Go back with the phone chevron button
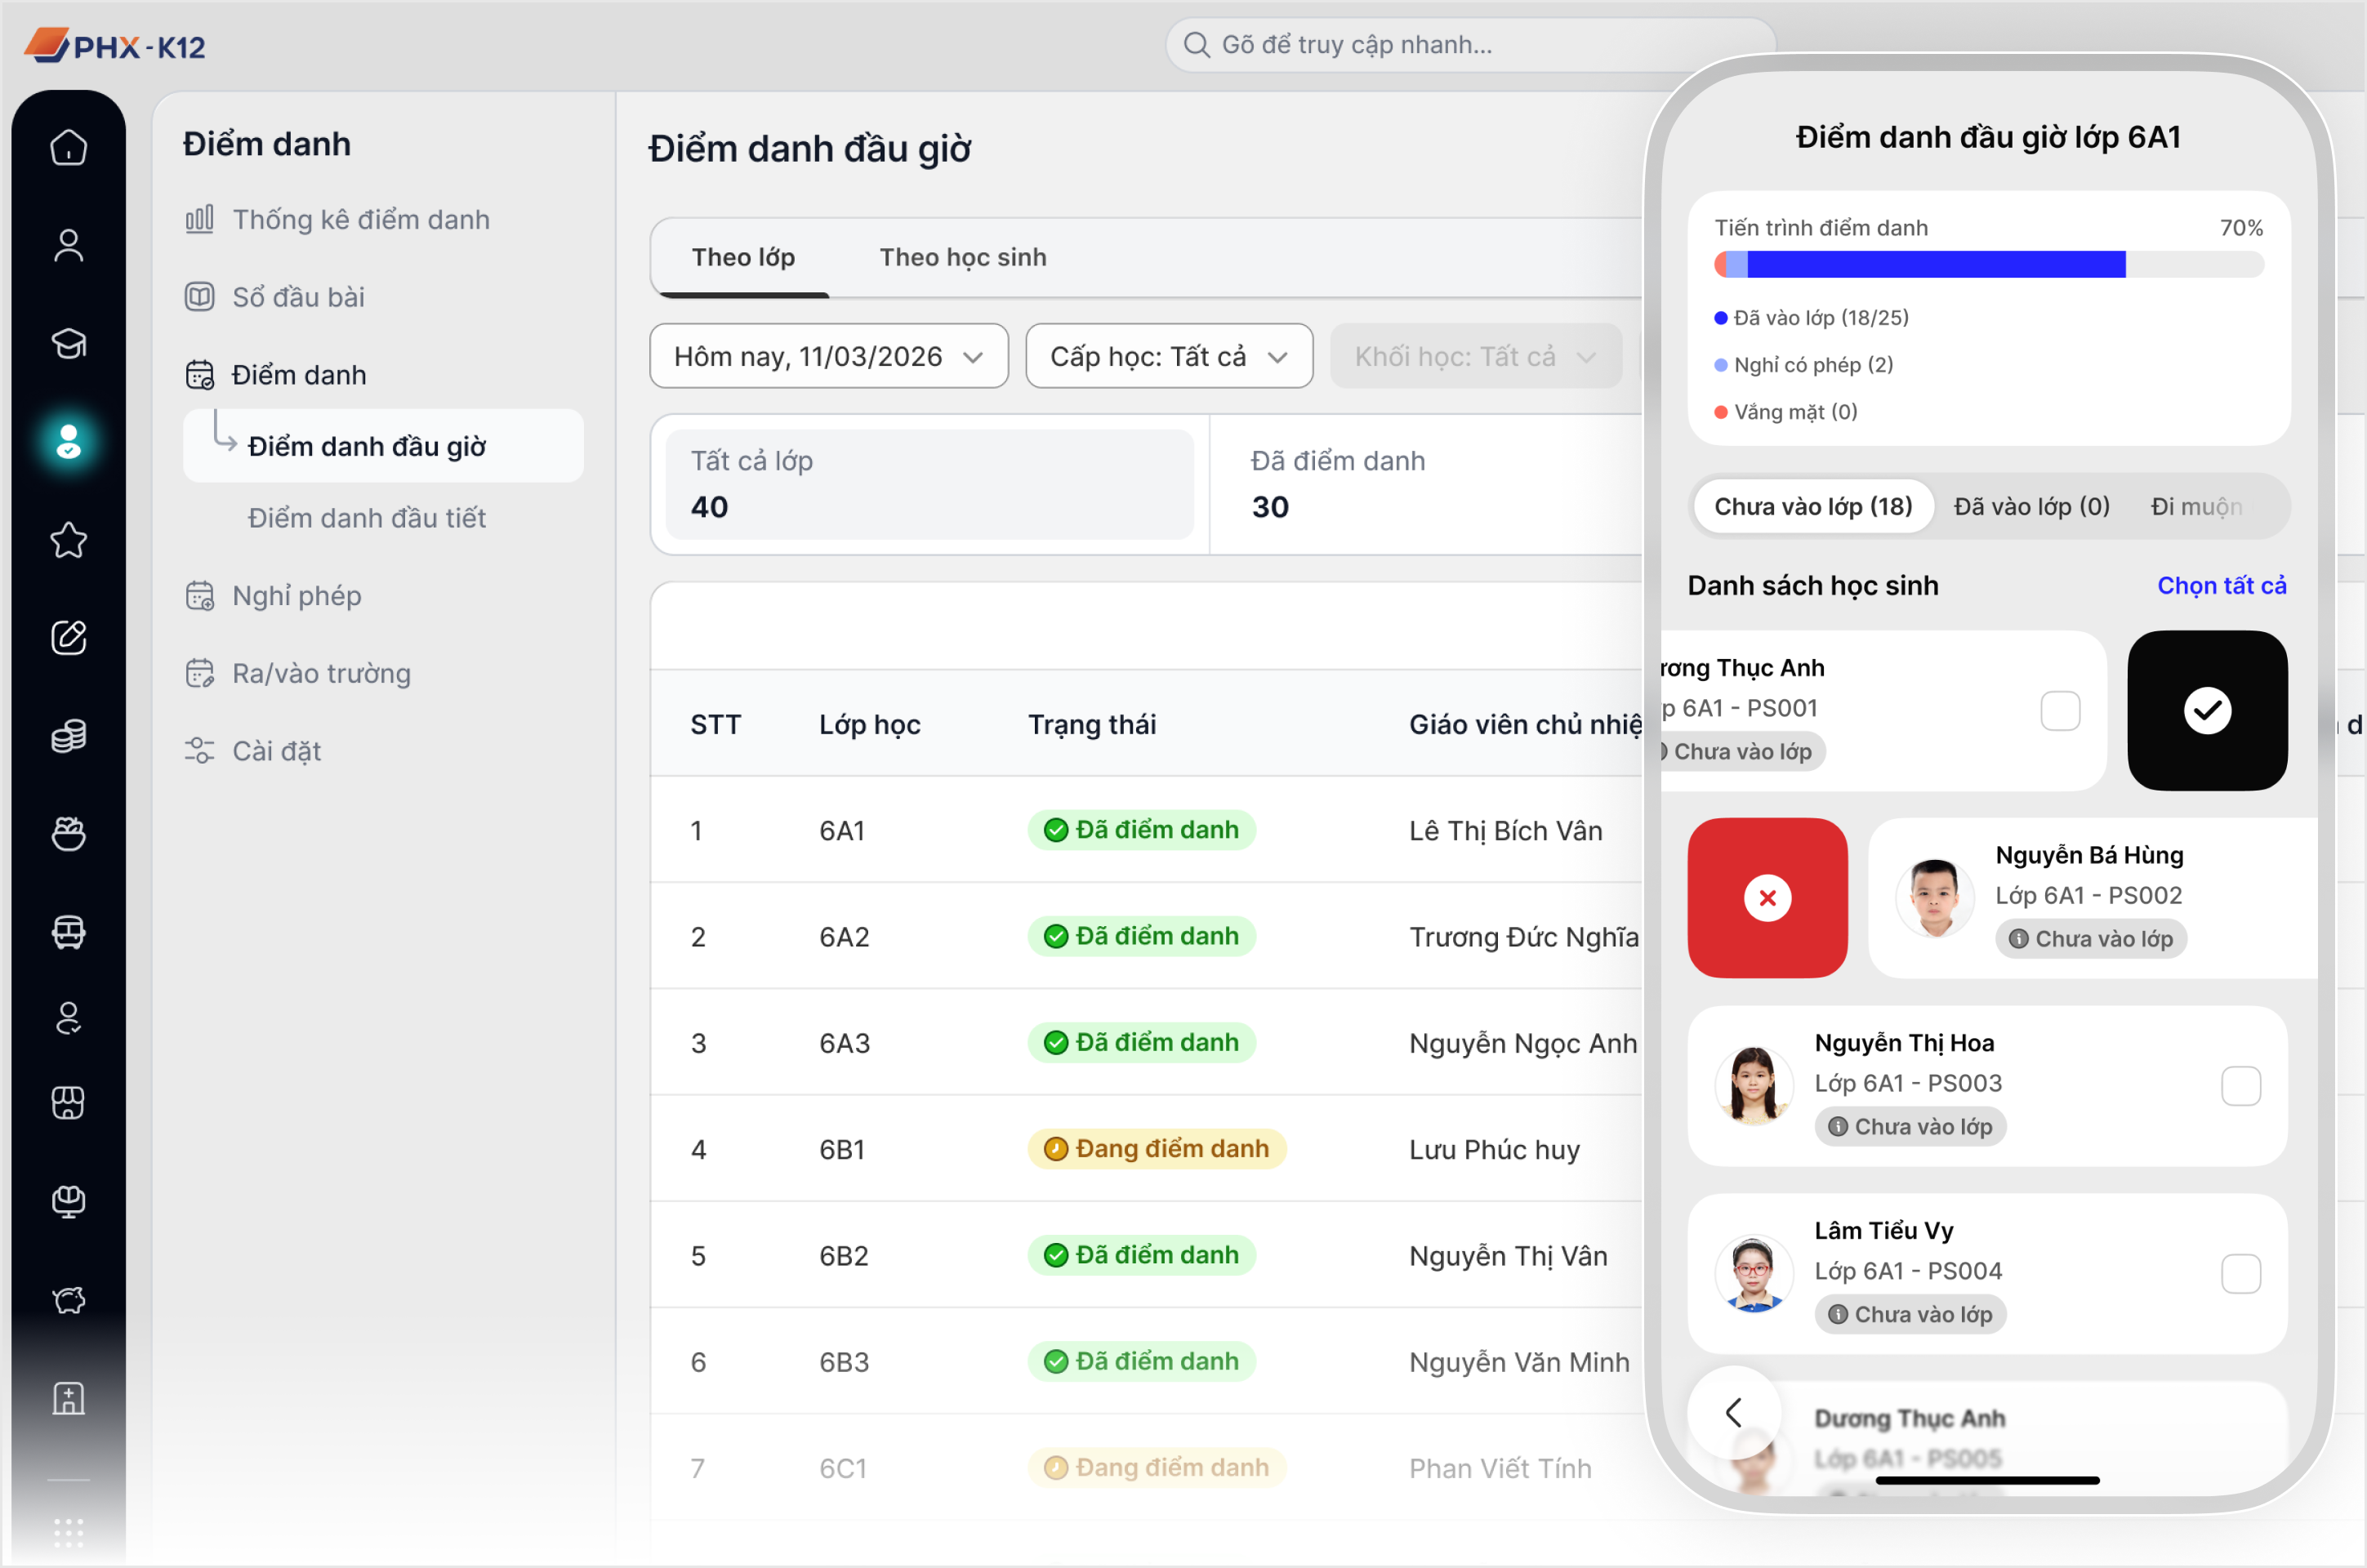This screenshot has height=1568, width=2367. (1734, 1412)
